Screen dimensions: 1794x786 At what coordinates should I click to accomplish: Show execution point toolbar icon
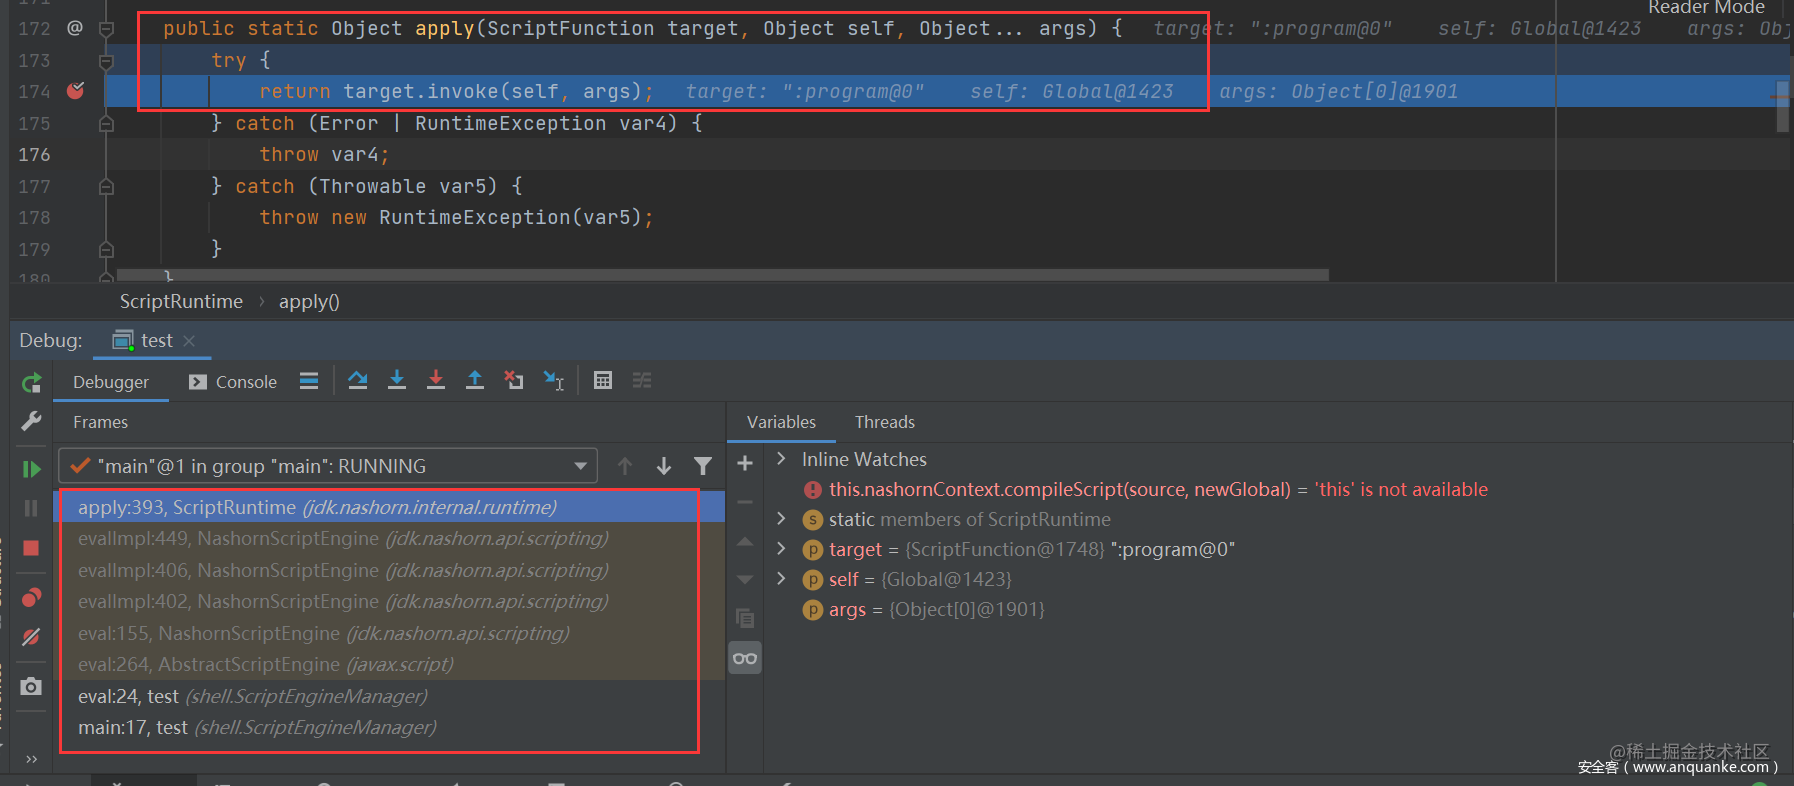(309, 380)
